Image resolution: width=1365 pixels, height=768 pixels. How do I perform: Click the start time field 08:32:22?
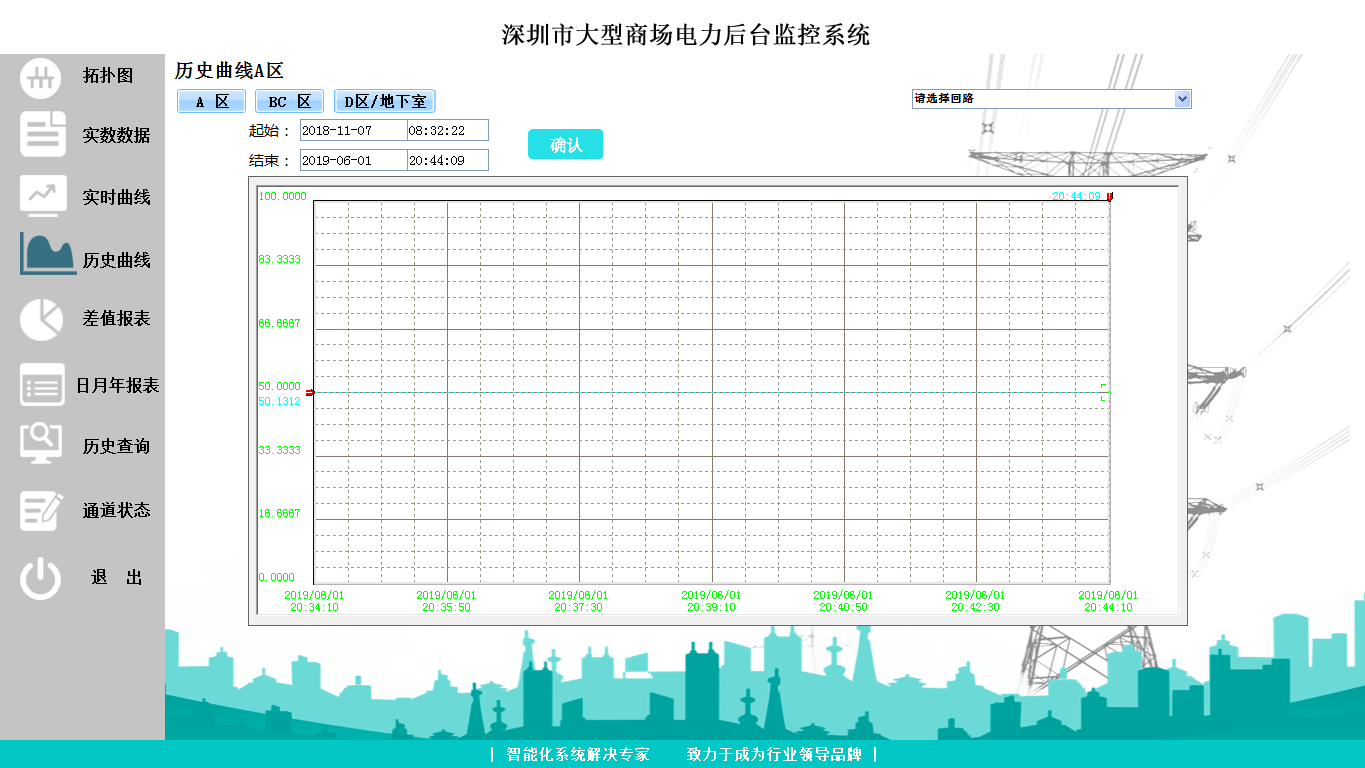(x=447, y=131)
